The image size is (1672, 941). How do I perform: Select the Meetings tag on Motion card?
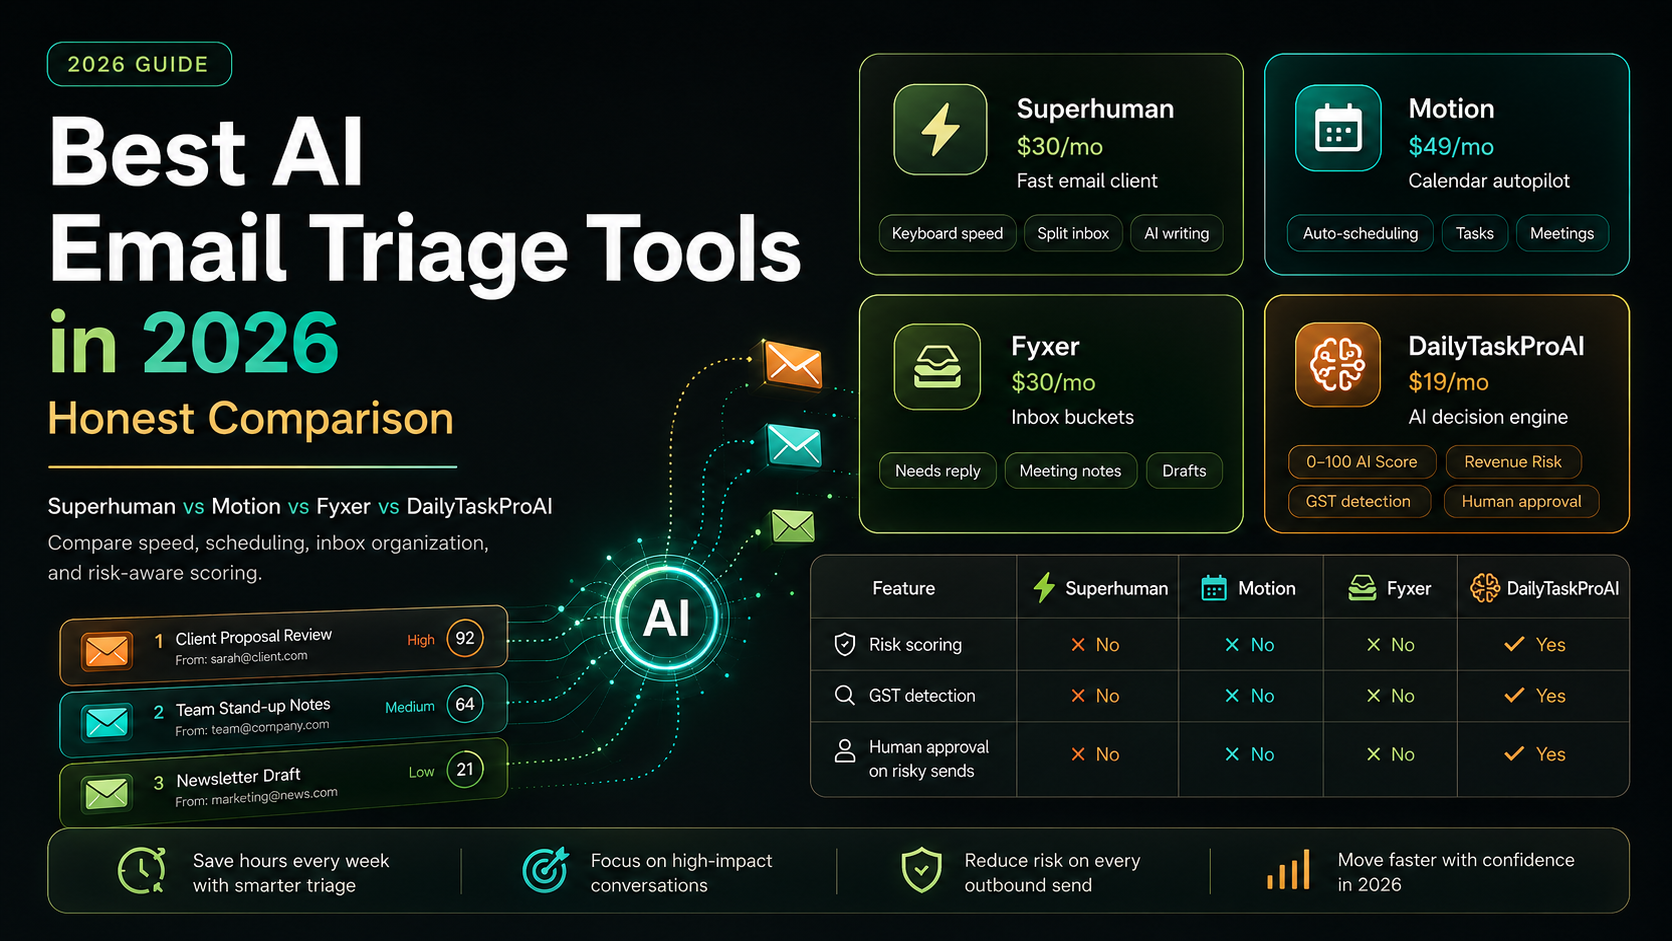click(x=1562, y=233)
